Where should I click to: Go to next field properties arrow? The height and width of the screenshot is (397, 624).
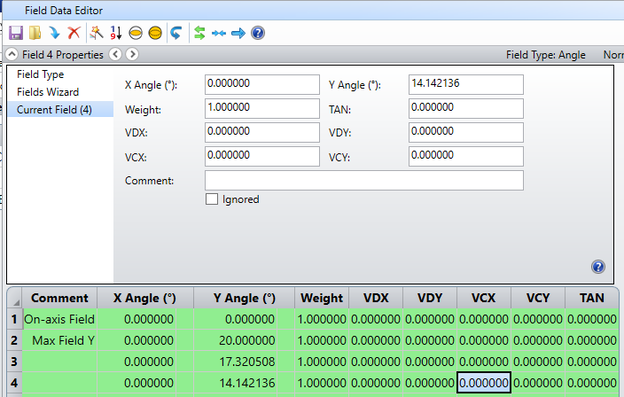(132, 54)
